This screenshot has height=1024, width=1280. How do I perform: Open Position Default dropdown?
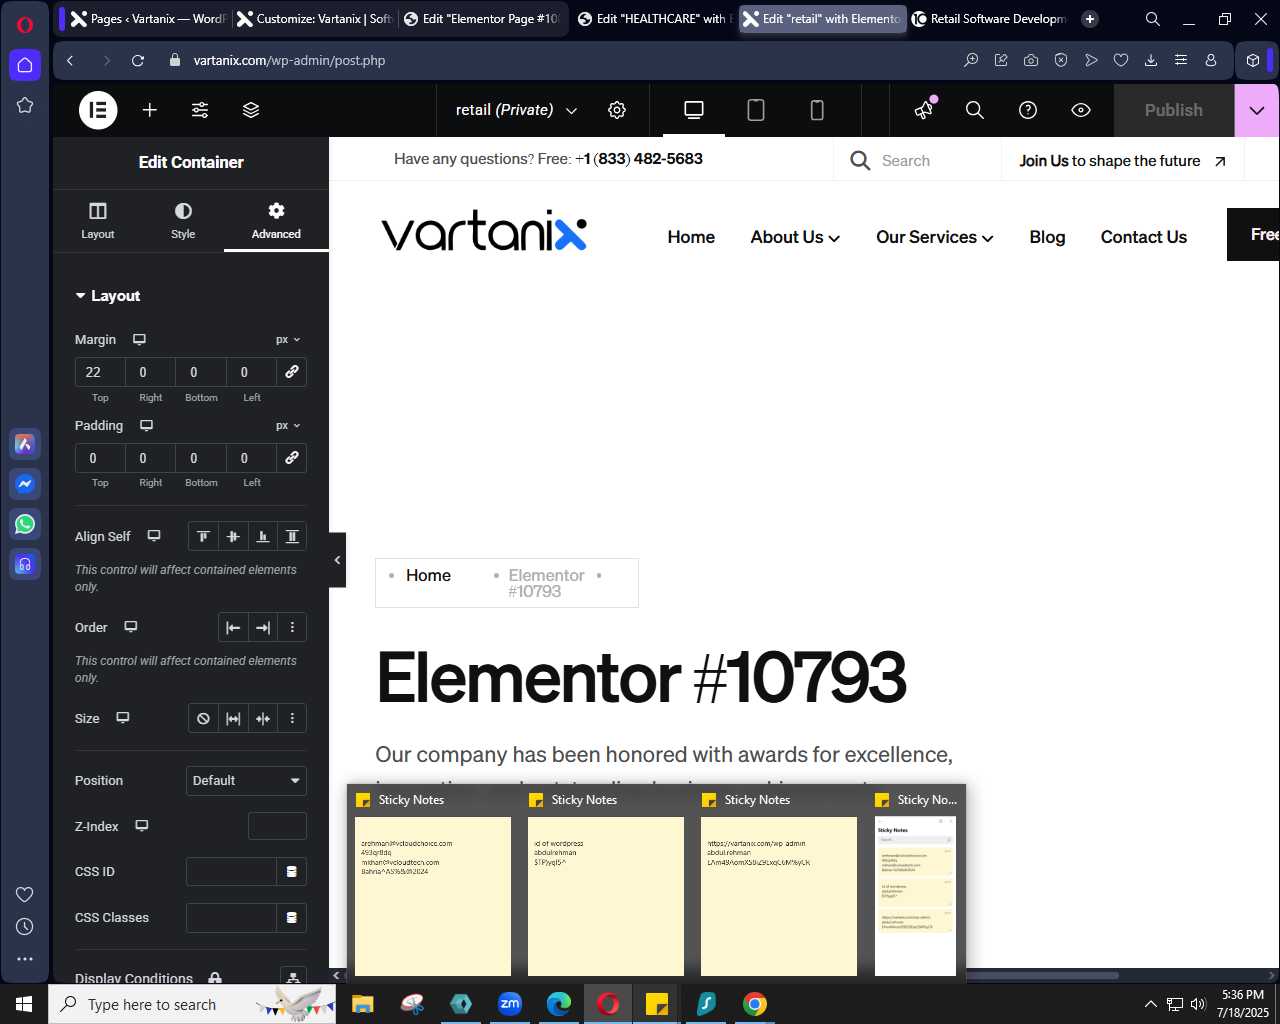click(246, 781)
